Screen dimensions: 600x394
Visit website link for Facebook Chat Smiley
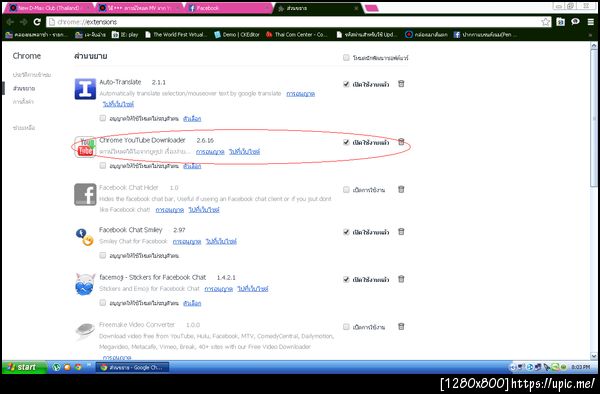221,241
